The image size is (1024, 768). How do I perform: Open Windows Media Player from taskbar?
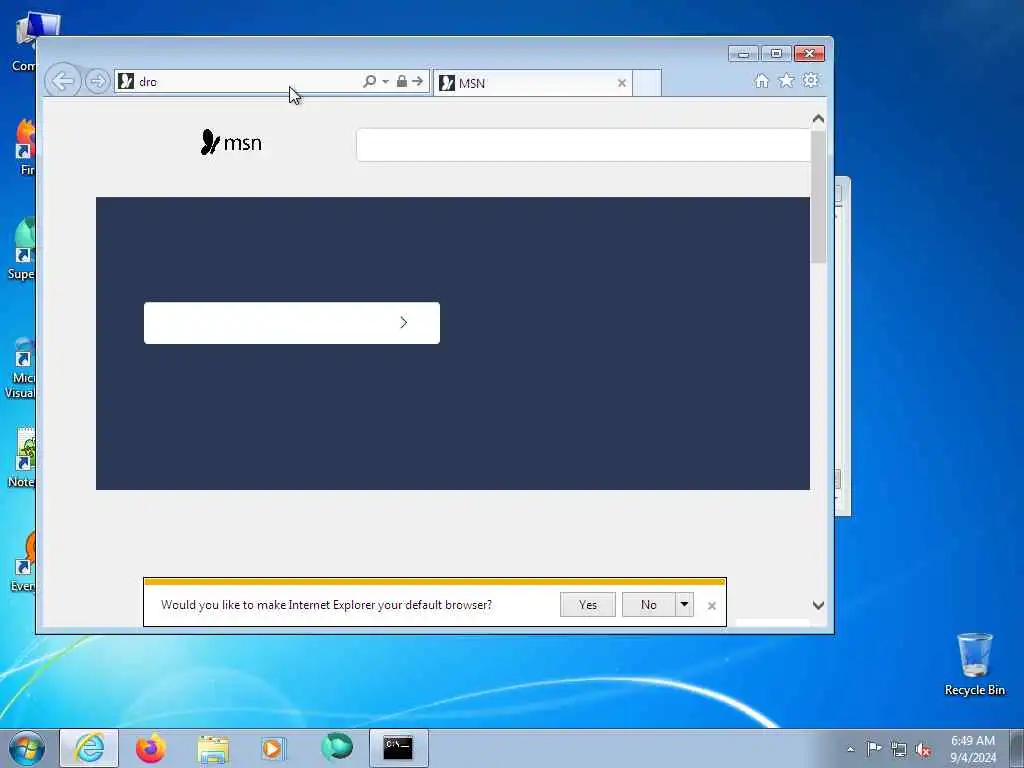(272, 748)
